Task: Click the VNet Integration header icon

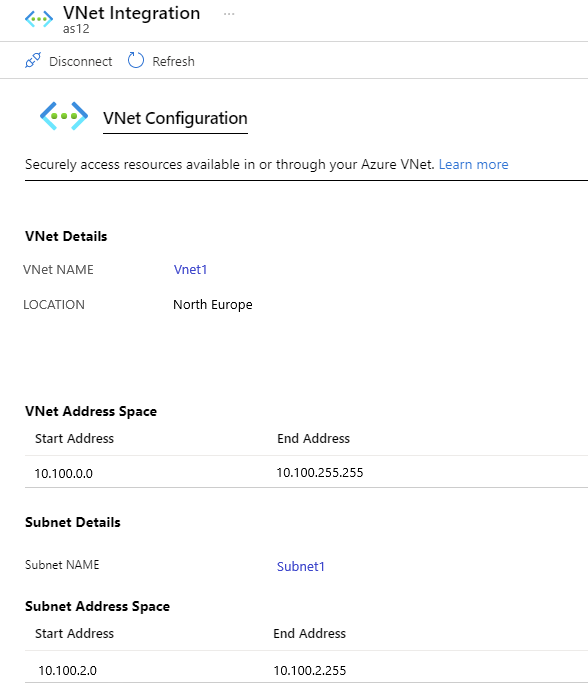Action: click(39, 19)
